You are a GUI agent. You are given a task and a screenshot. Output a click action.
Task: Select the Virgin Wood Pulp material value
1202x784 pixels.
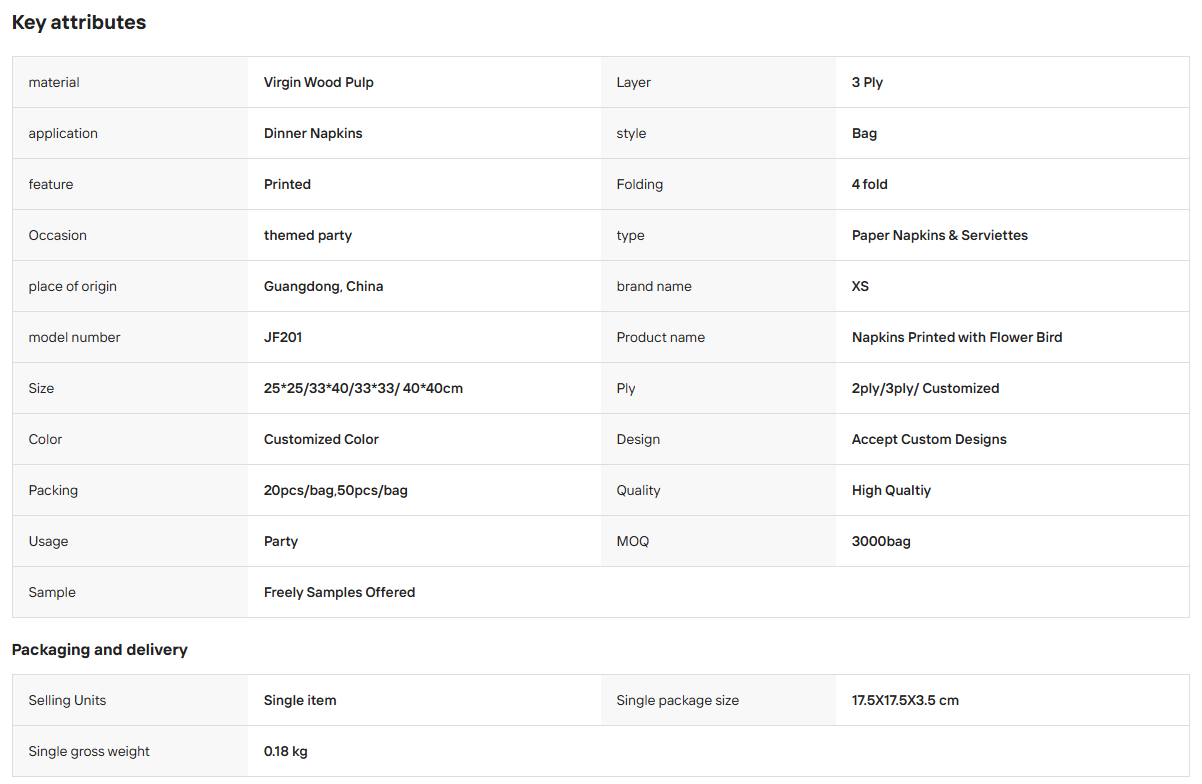pyautogui.click(x=319, y=82)
